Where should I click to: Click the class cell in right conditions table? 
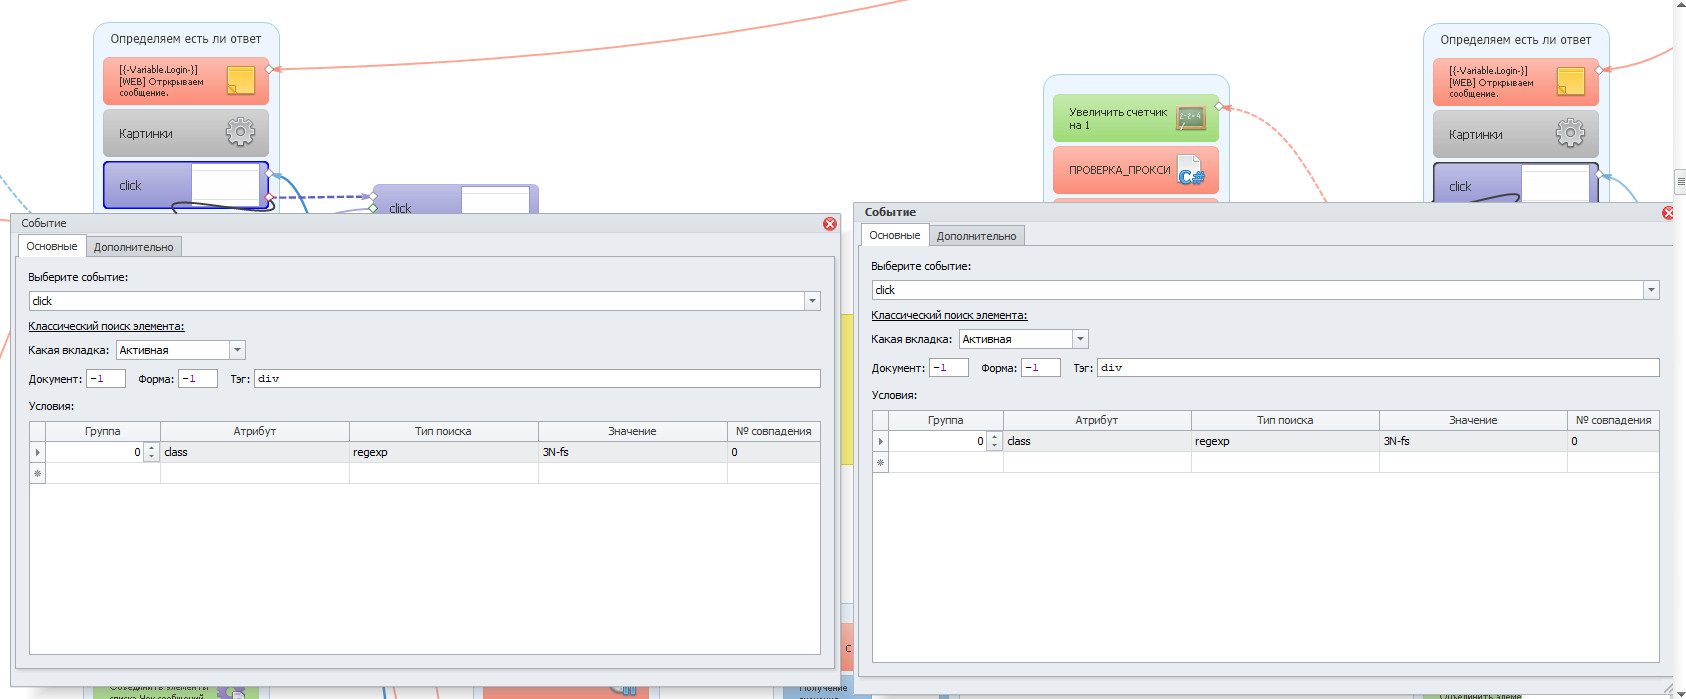1097,442
